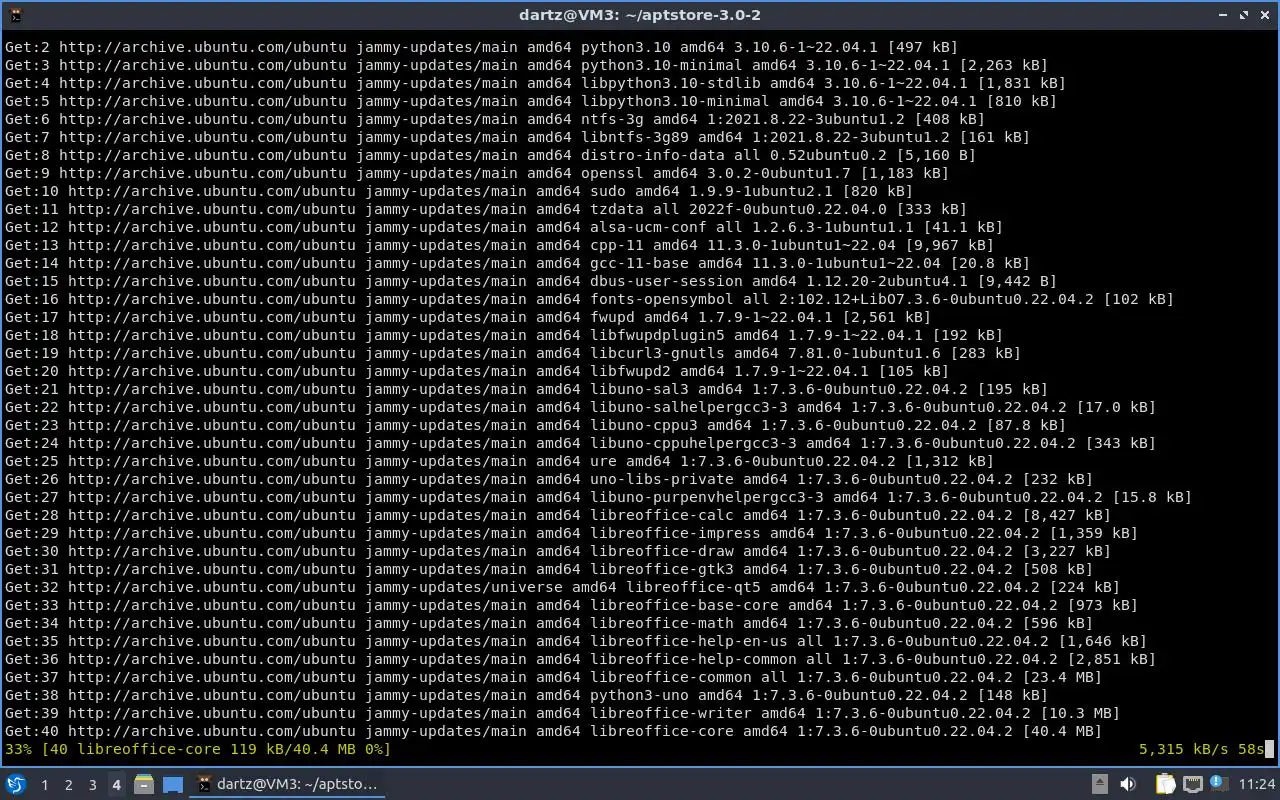Screen dimensions: 1280x800
Task: Click the Get:15 dbus-user-session line
Action: point(531,281)
